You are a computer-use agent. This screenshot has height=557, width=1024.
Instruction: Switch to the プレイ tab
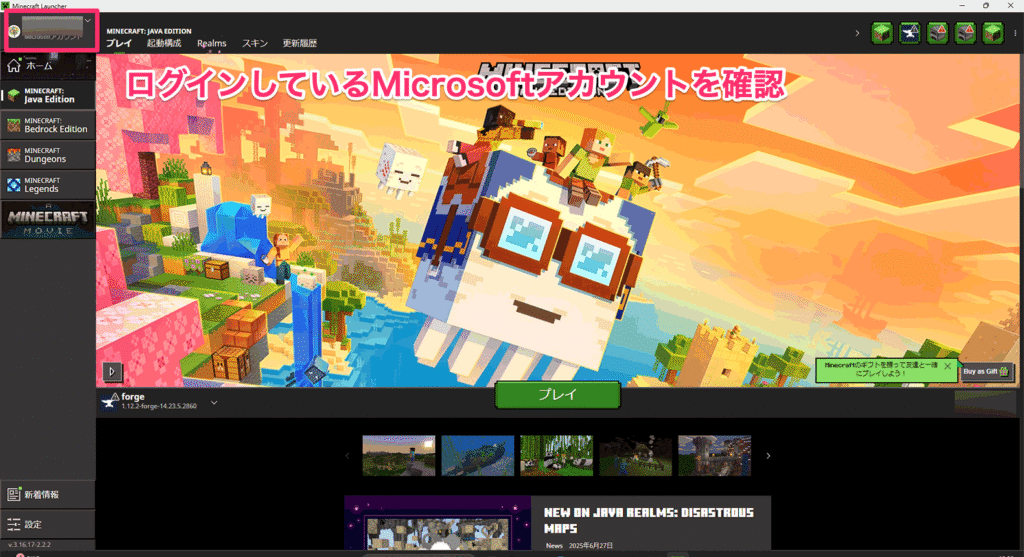click(119, 43)
